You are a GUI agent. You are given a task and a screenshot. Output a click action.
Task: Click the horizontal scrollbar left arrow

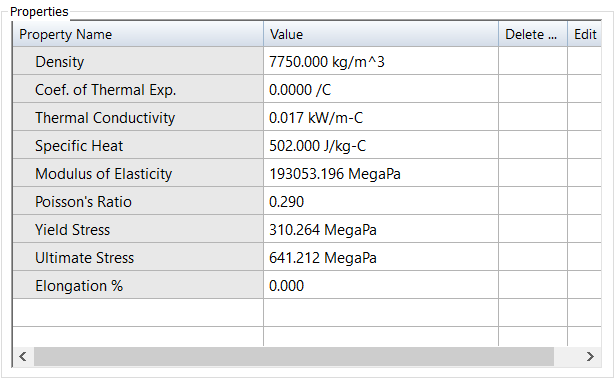[23, 356]
